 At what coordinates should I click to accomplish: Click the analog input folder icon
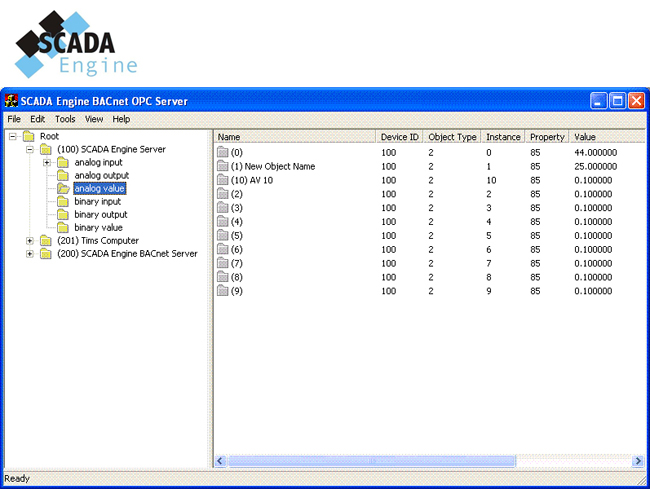pyautogui.click(x=63, y=162)
